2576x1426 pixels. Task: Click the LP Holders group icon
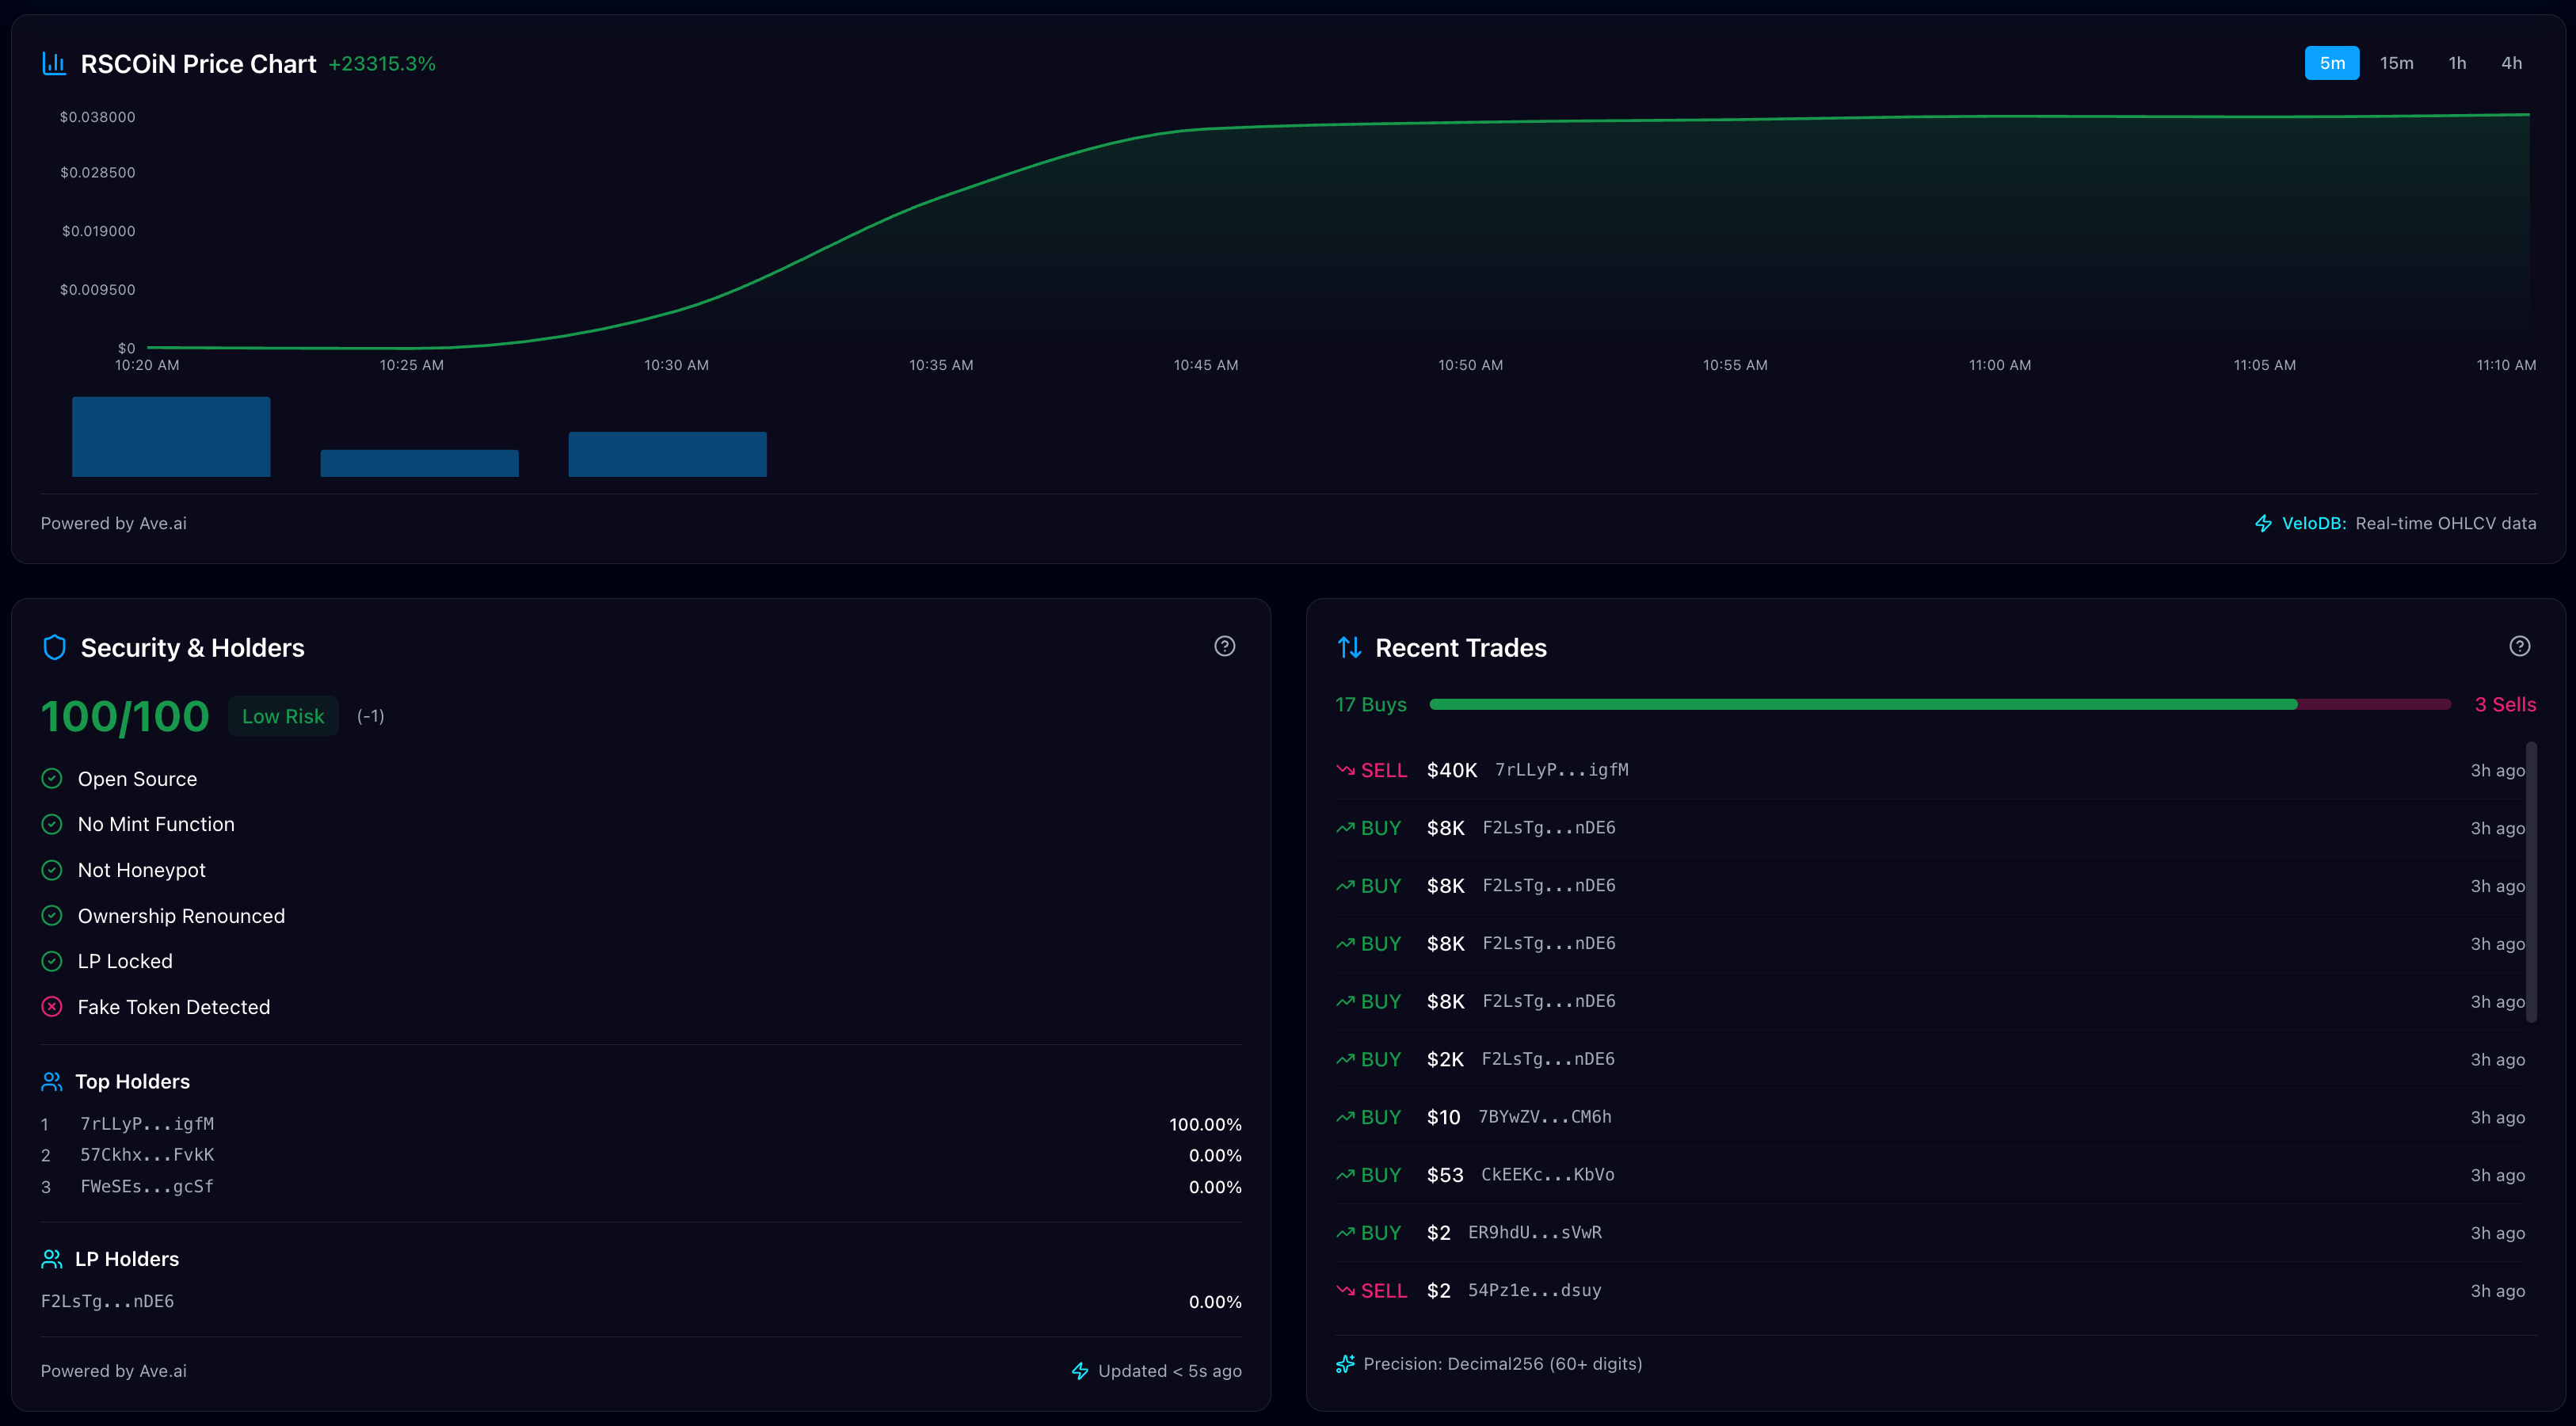(x=52, y=1258)
